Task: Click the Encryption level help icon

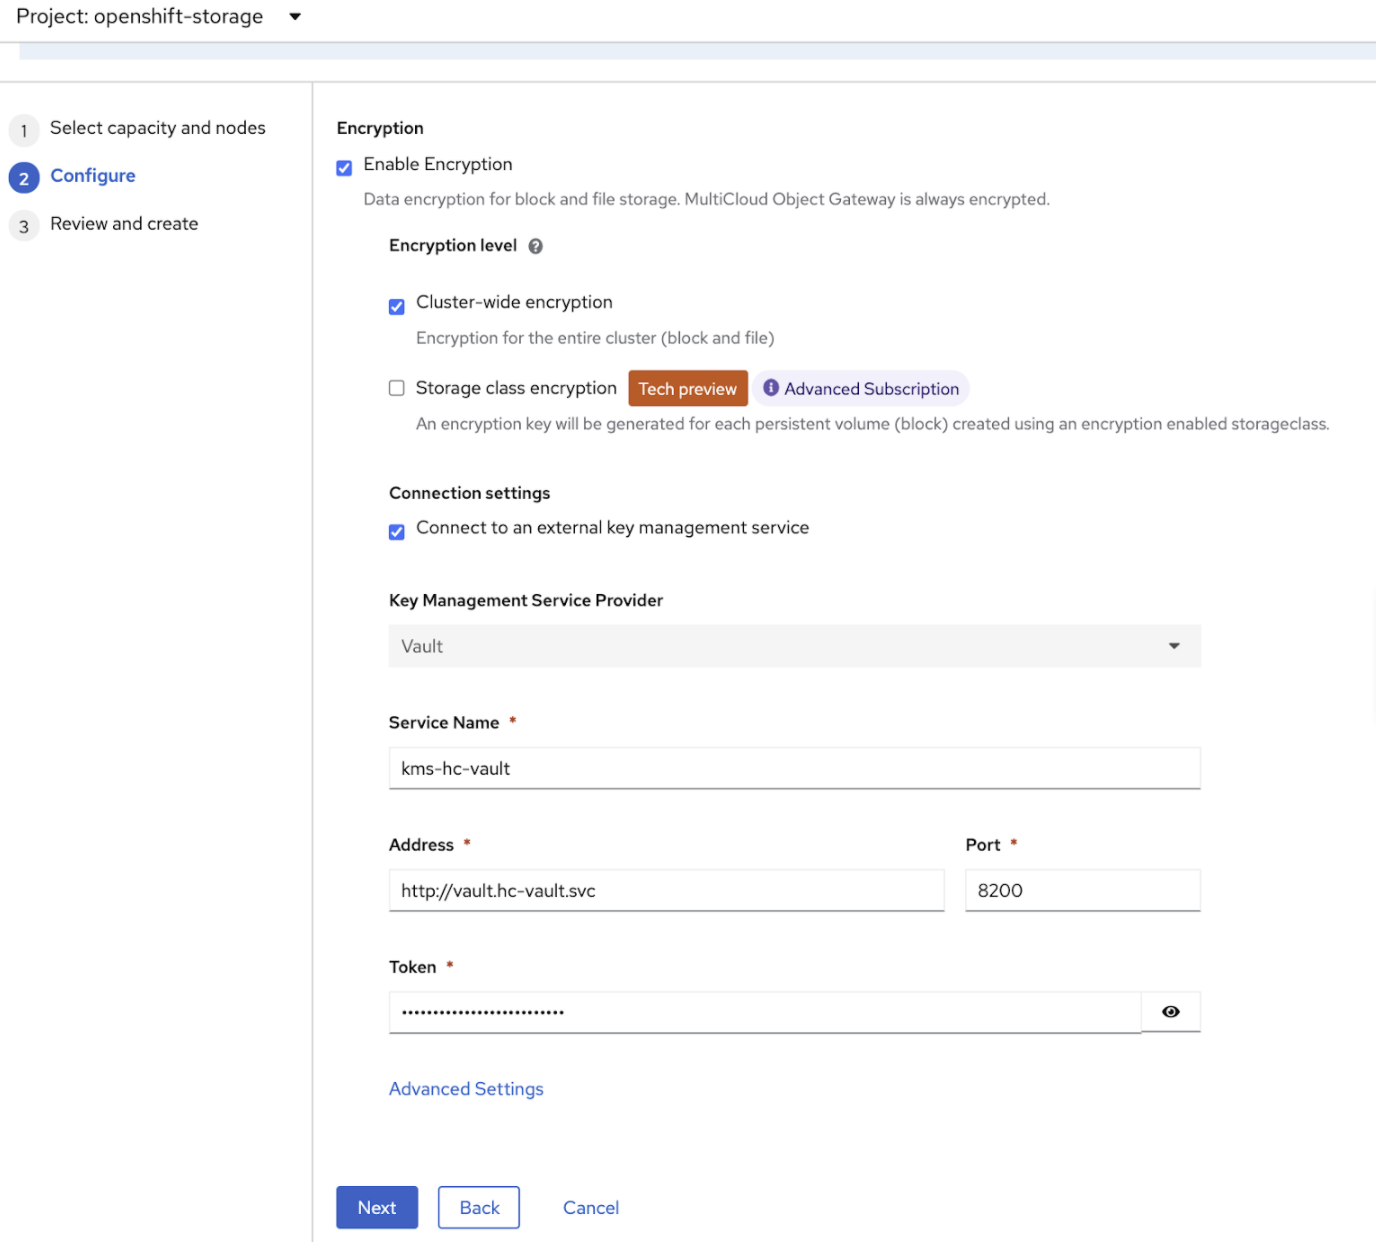Action: 536,246
